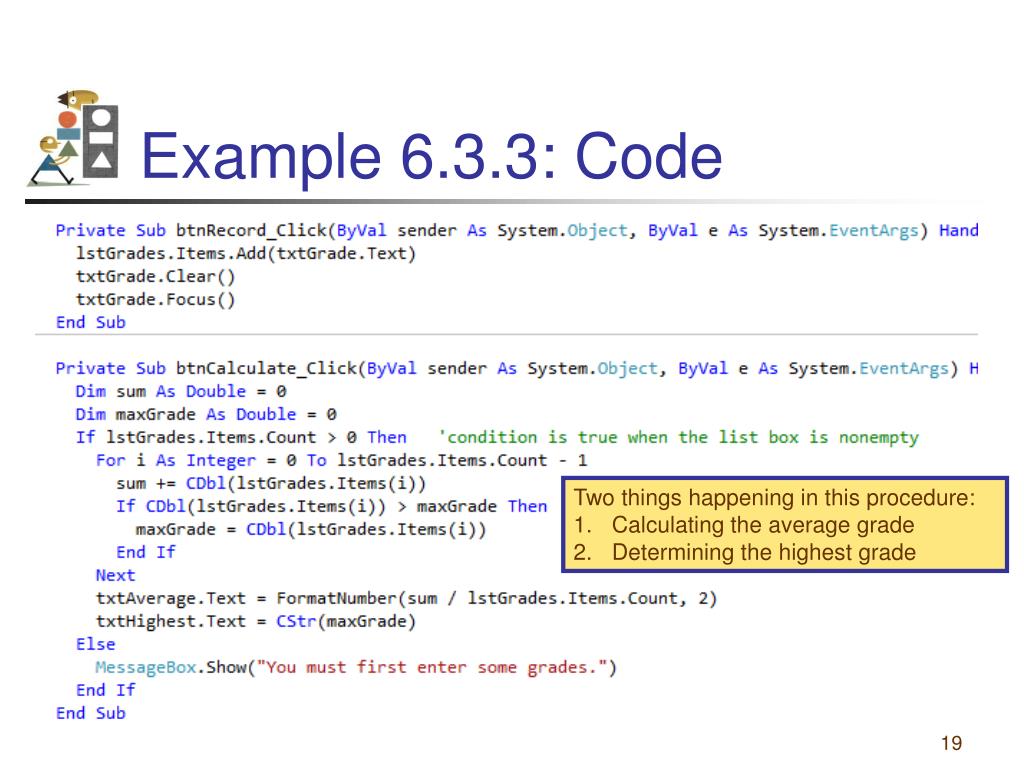Image resolution: width=1024 pixels, height=768 pixels.
Task: Click the slide page number 19
Action: [952, 743]
